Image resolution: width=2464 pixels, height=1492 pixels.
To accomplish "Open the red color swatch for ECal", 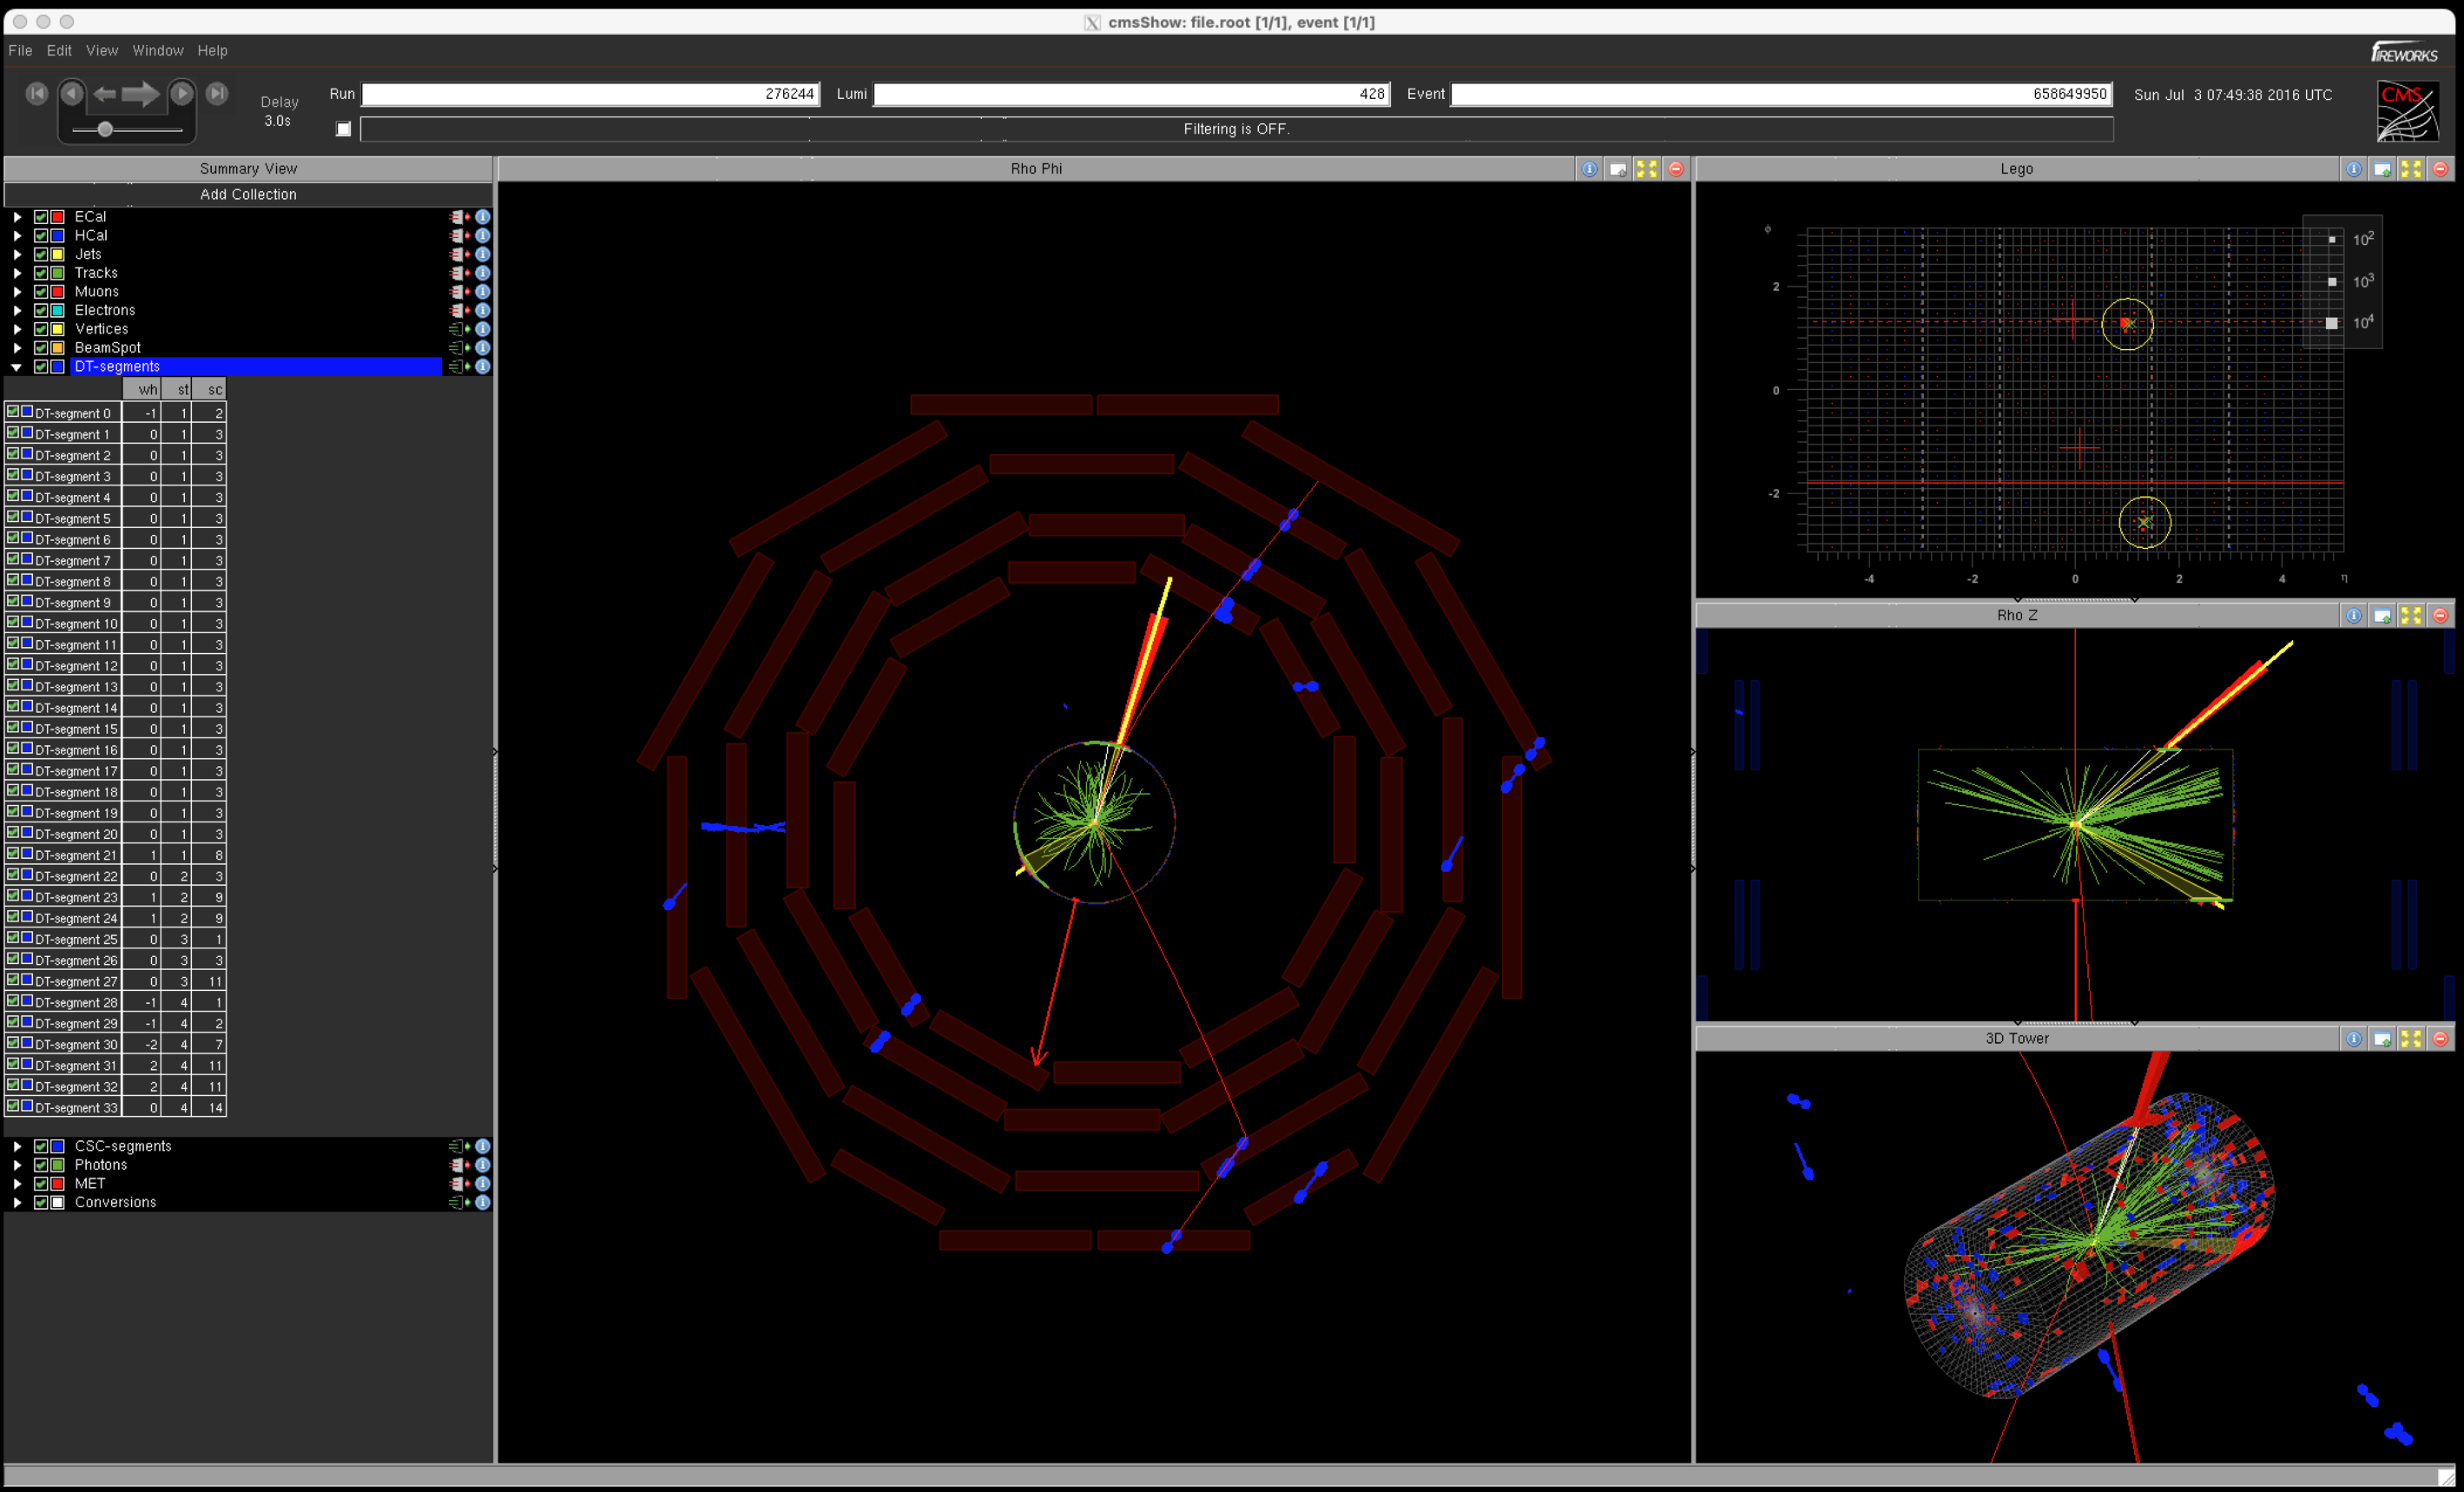I will coord(58,217).
